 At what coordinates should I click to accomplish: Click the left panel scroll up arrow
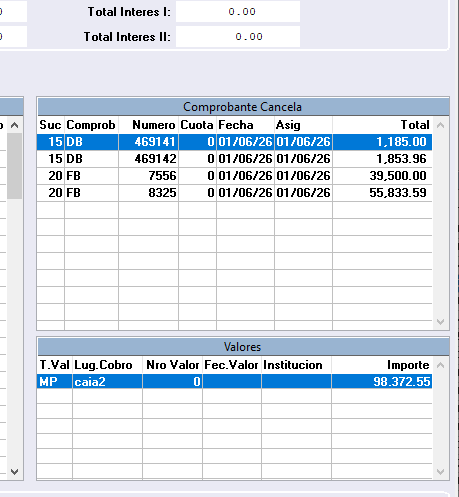click(x=14, y=125)
